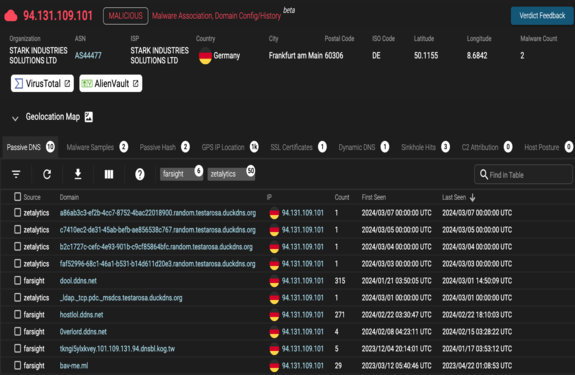
Task: Open the Passive Hash tab
Action: [164, 147]
